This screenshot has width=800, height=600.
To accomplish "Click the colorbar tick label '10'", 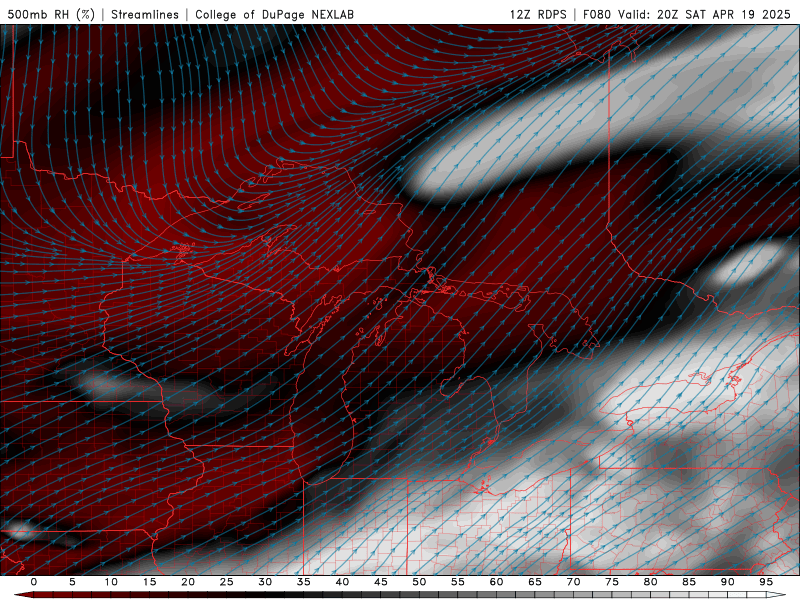I will tap(111, 582).
